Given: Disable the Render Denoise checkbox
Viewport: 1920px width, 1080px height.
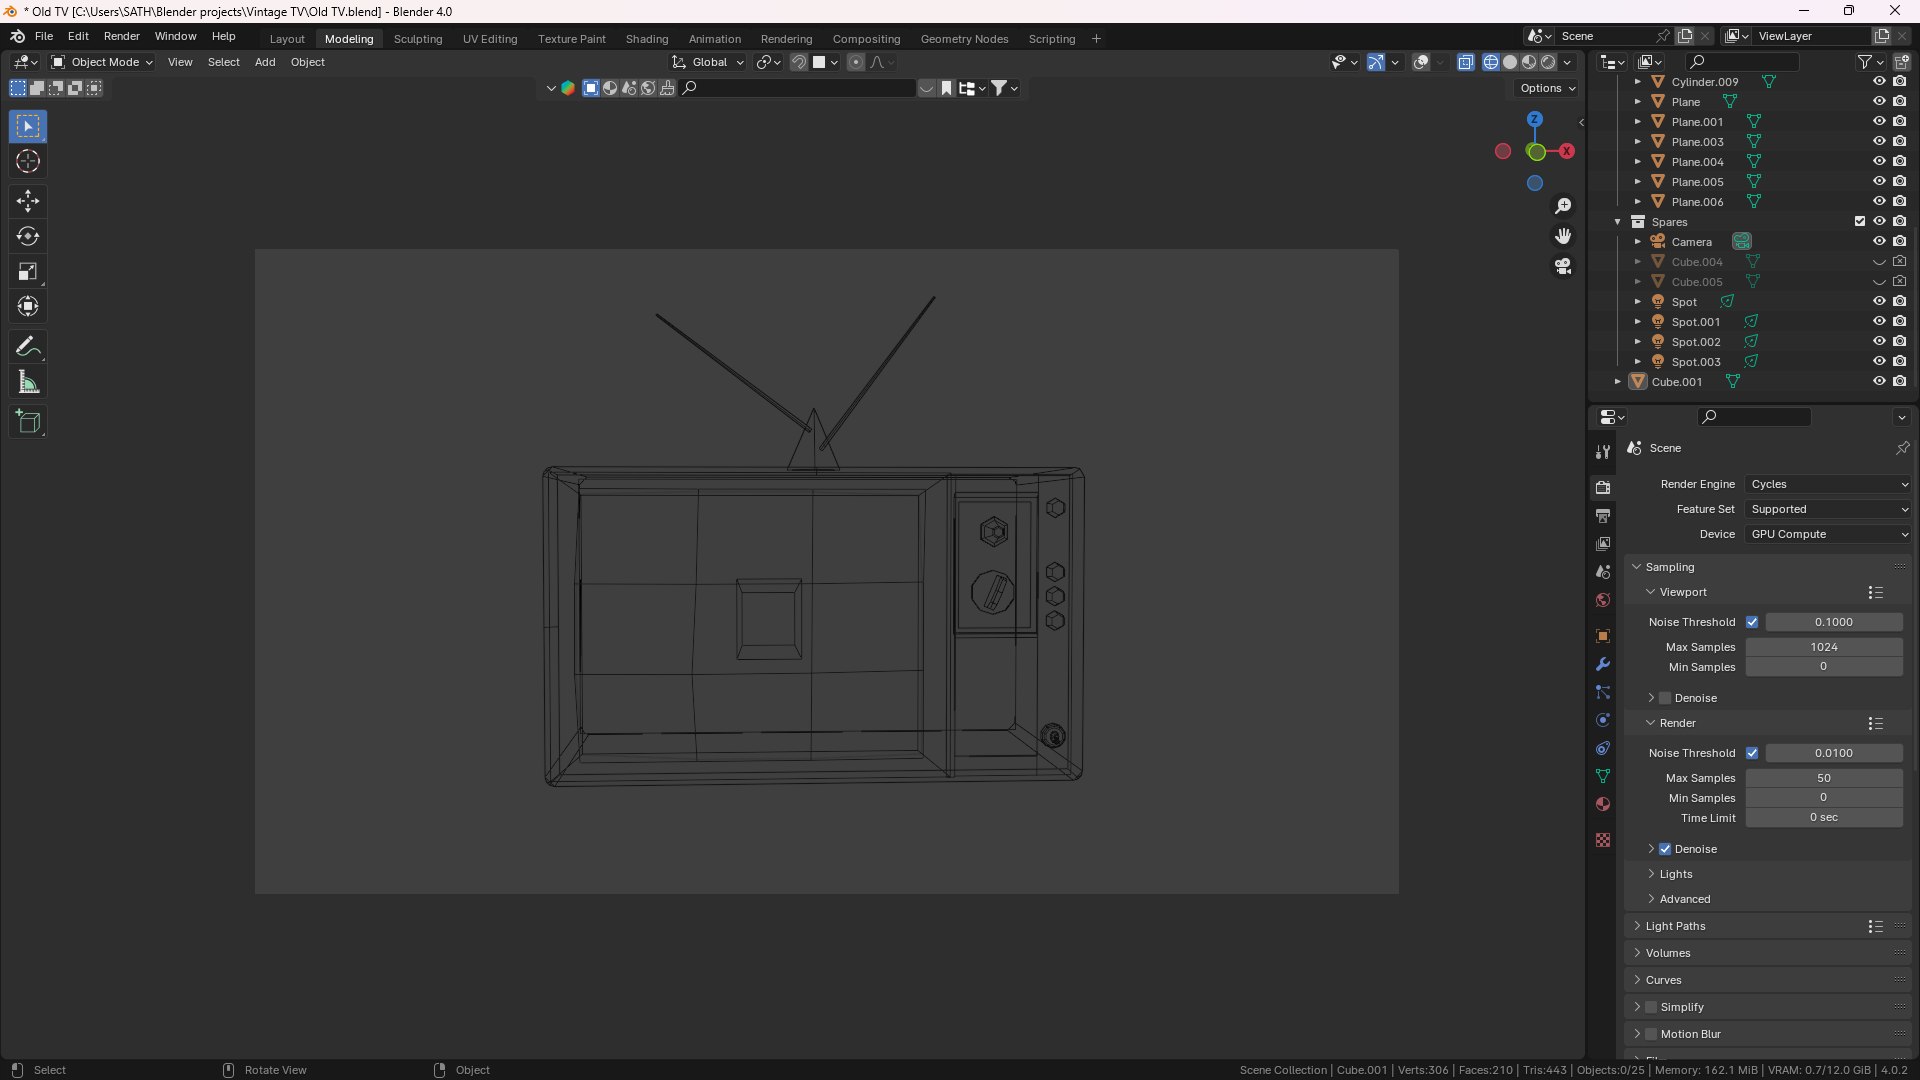Looking at the screenshot, I should click(x=1665, y=849).
